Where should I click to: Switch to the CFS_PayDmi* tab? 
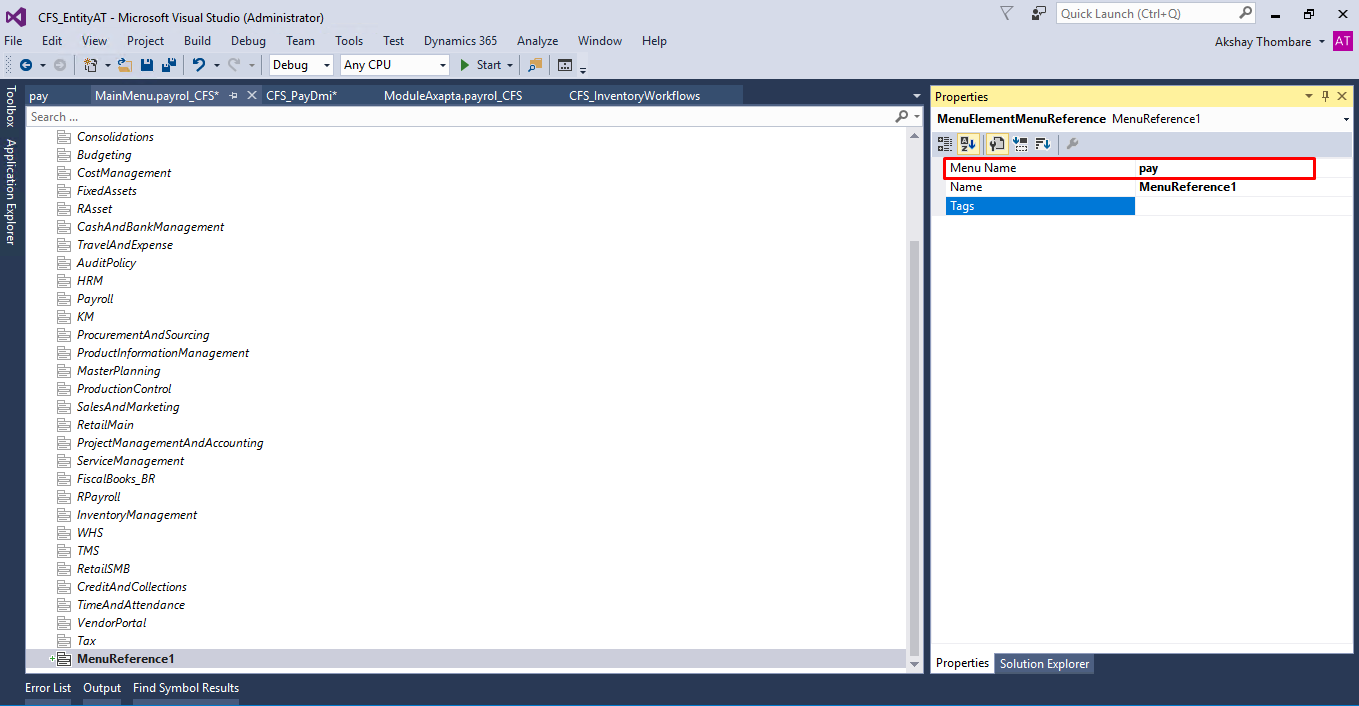(x=301, y=96)
